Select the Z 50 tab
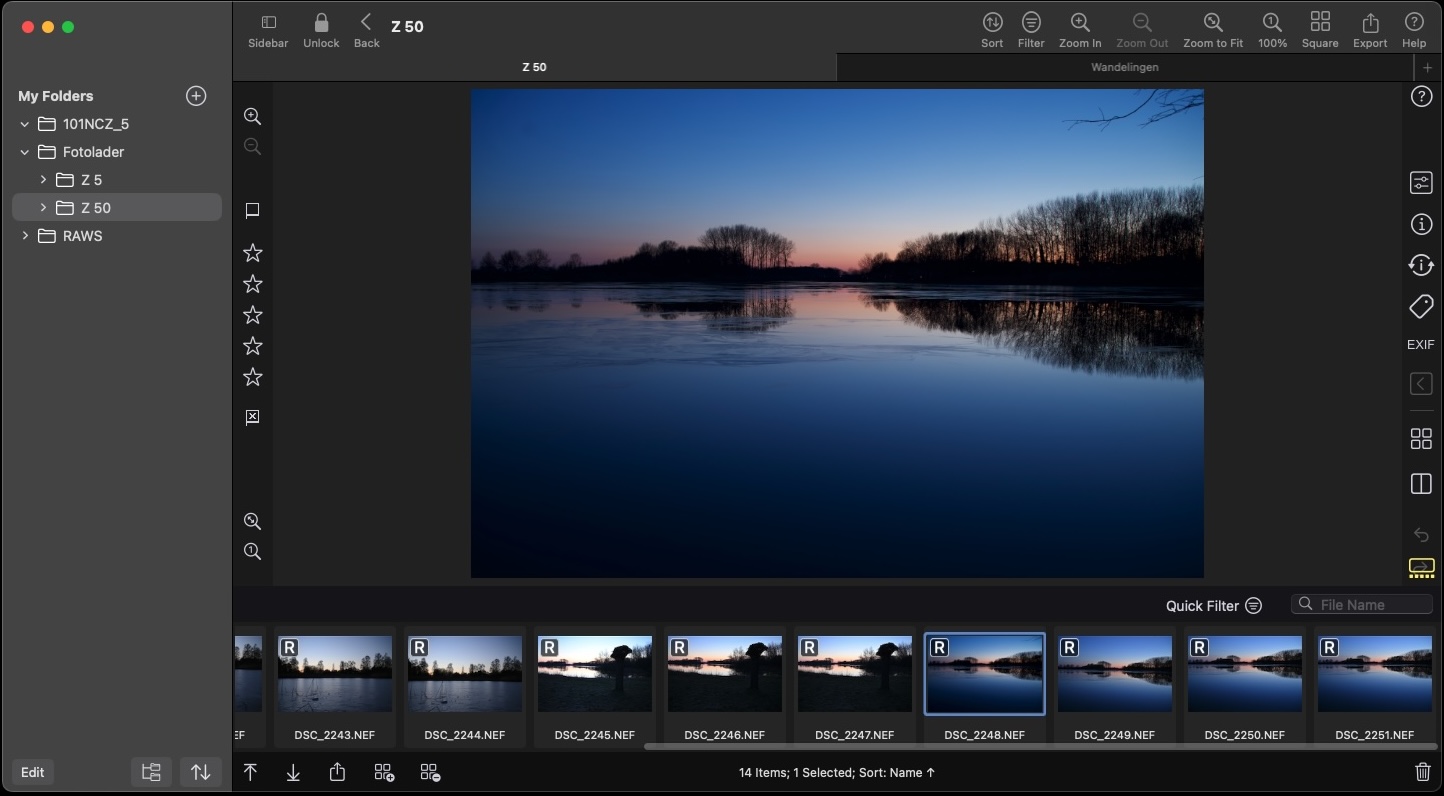The width and height of the screenshot is (1444, 796). click(534, 67)
